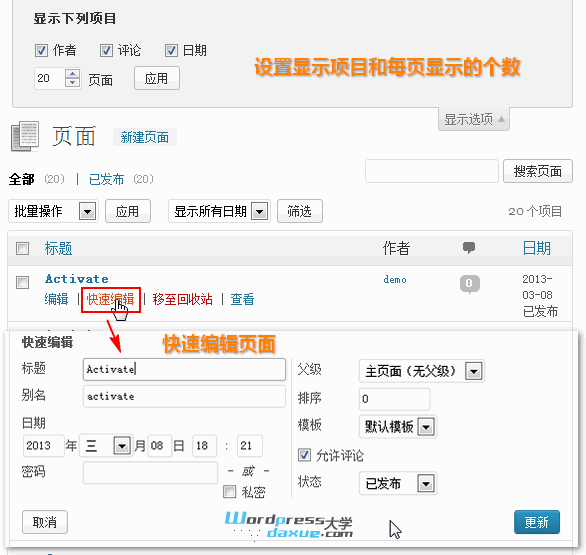
Task: Click 应用 next to bulk actions
Action: click(127, 211)
